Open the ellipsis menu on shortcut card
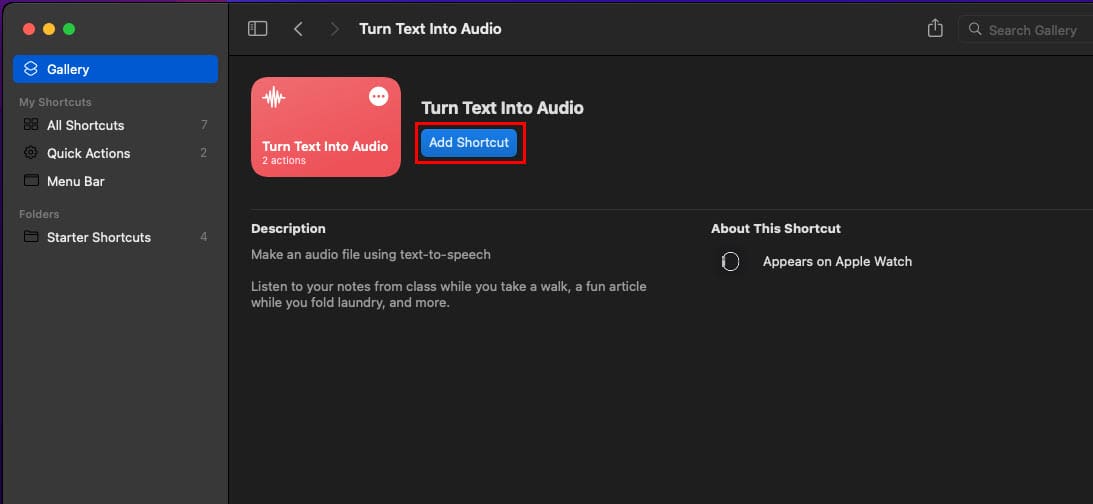 379,97
